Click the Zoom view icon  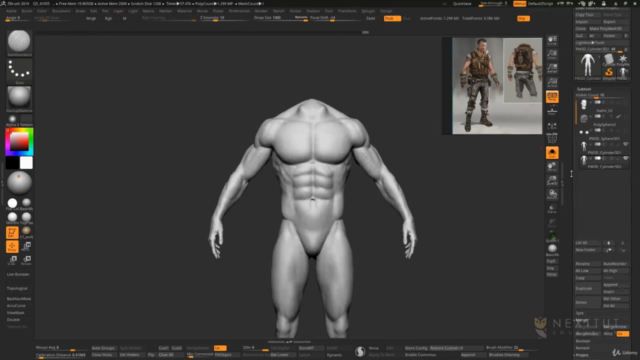552,54
